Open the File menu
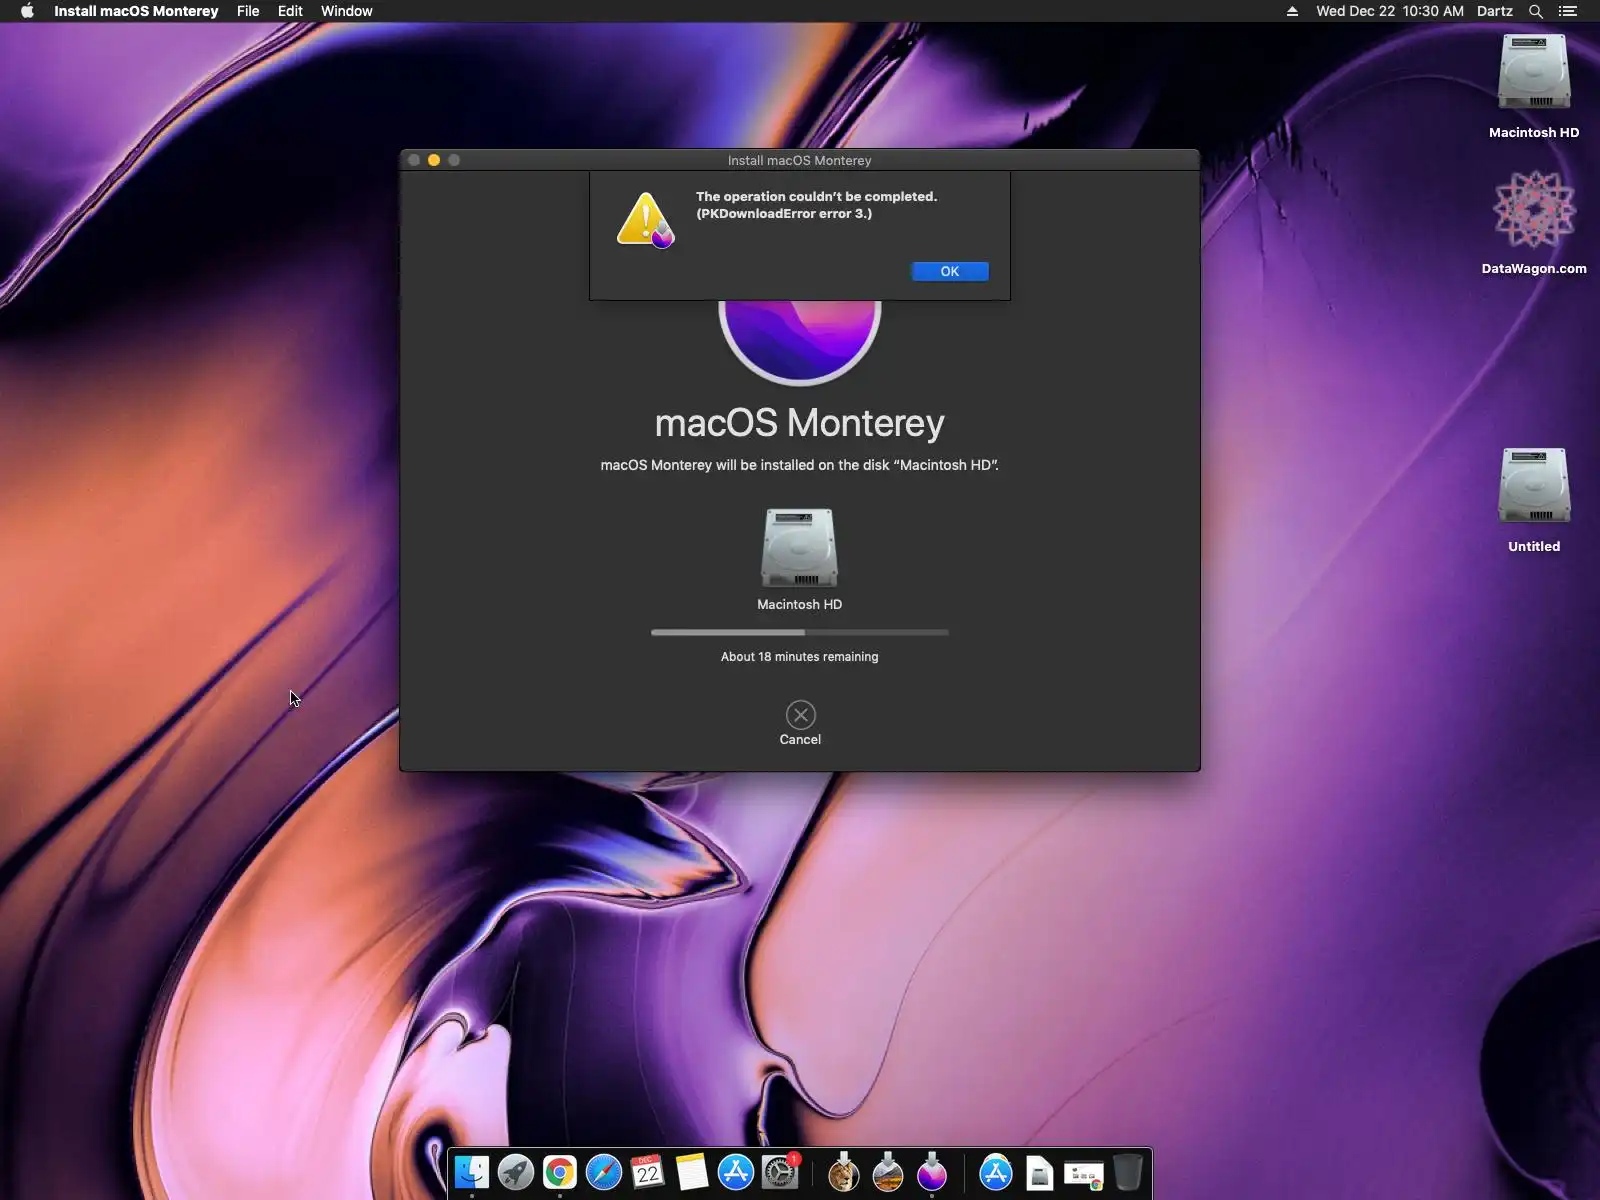 (x=248, y=11)
